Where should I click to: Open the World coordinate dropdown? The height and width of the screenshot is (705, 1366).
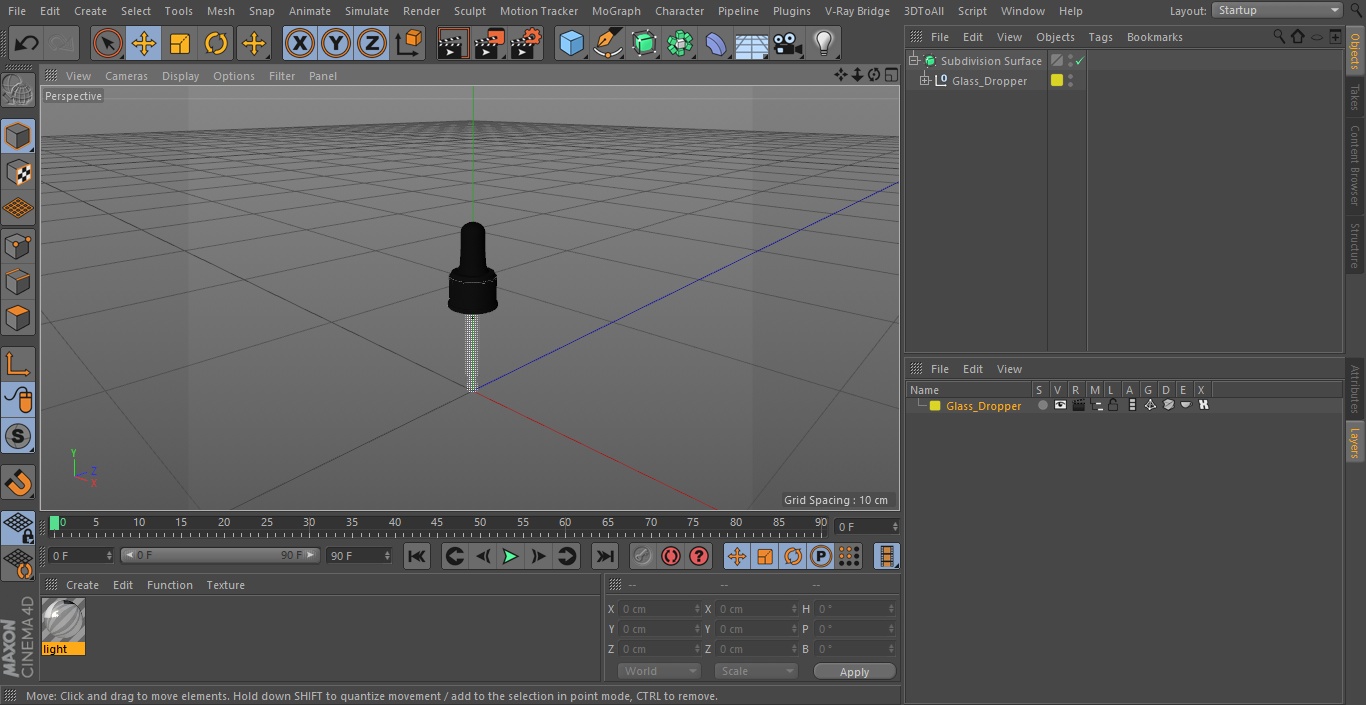pyautogui.click(x=659, y=671)
